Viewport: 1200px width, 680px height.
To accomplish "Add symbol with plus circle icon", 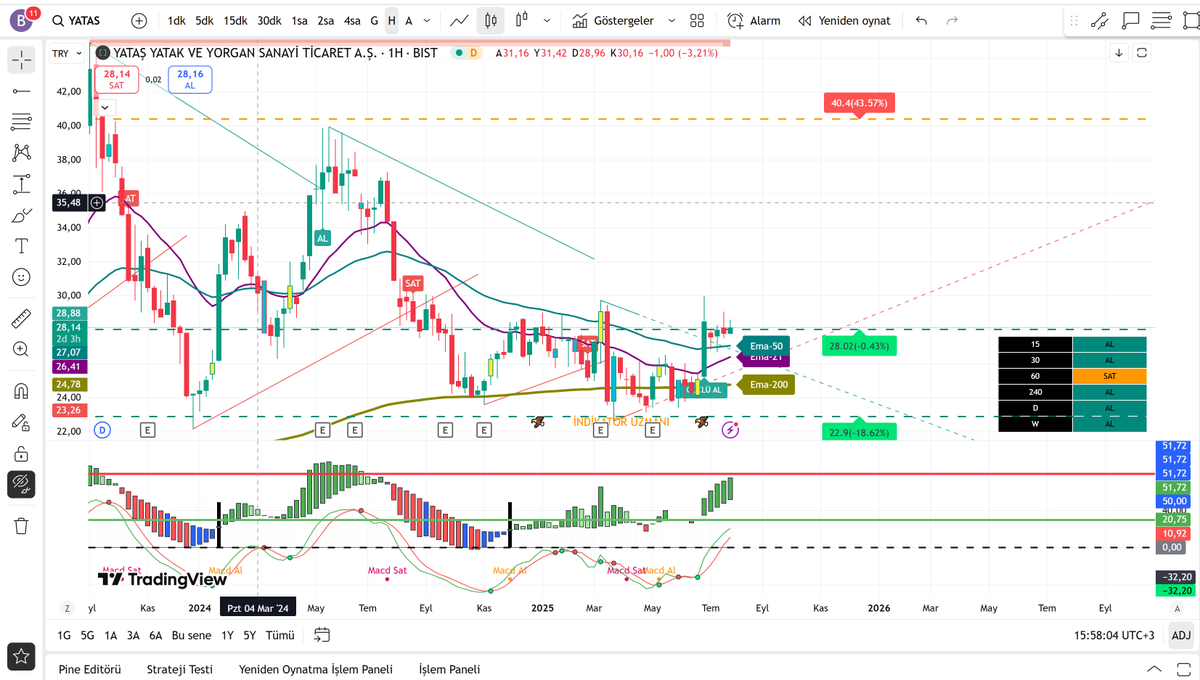I will pyautogui.click(x=139, y=20).
